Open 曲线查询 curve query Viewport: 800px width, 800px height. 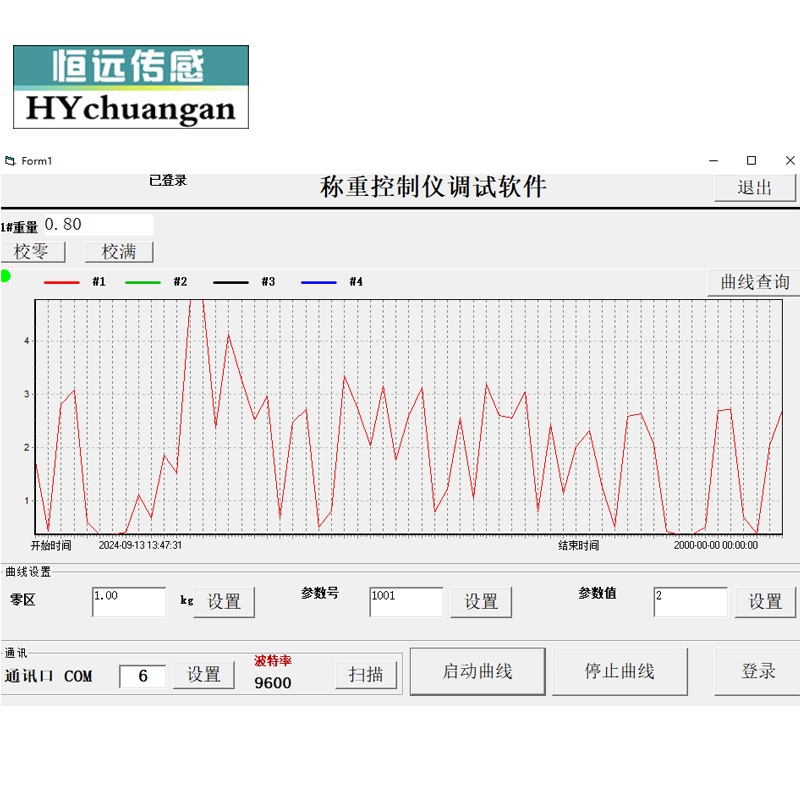755,282
